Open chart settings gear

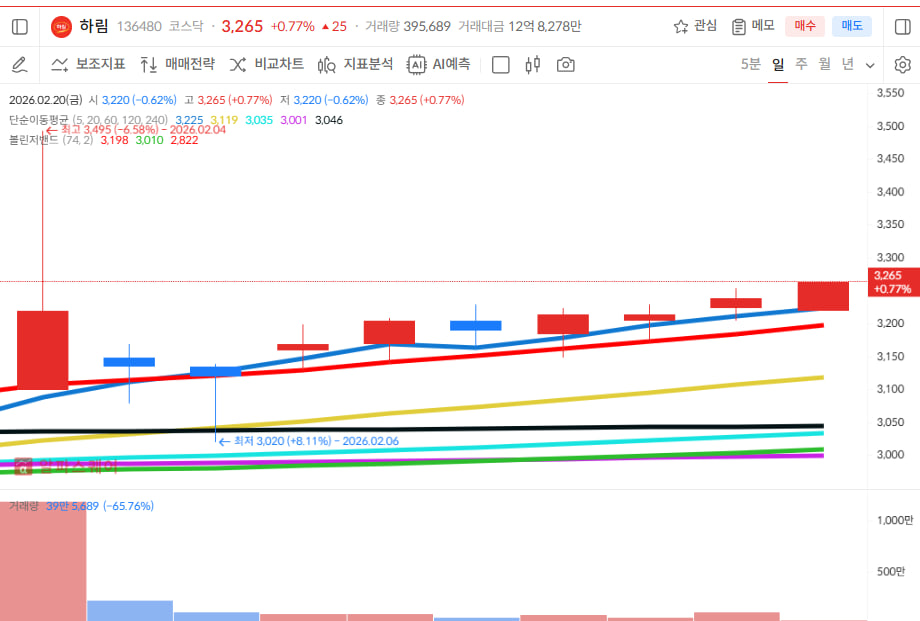coord(902,65)
